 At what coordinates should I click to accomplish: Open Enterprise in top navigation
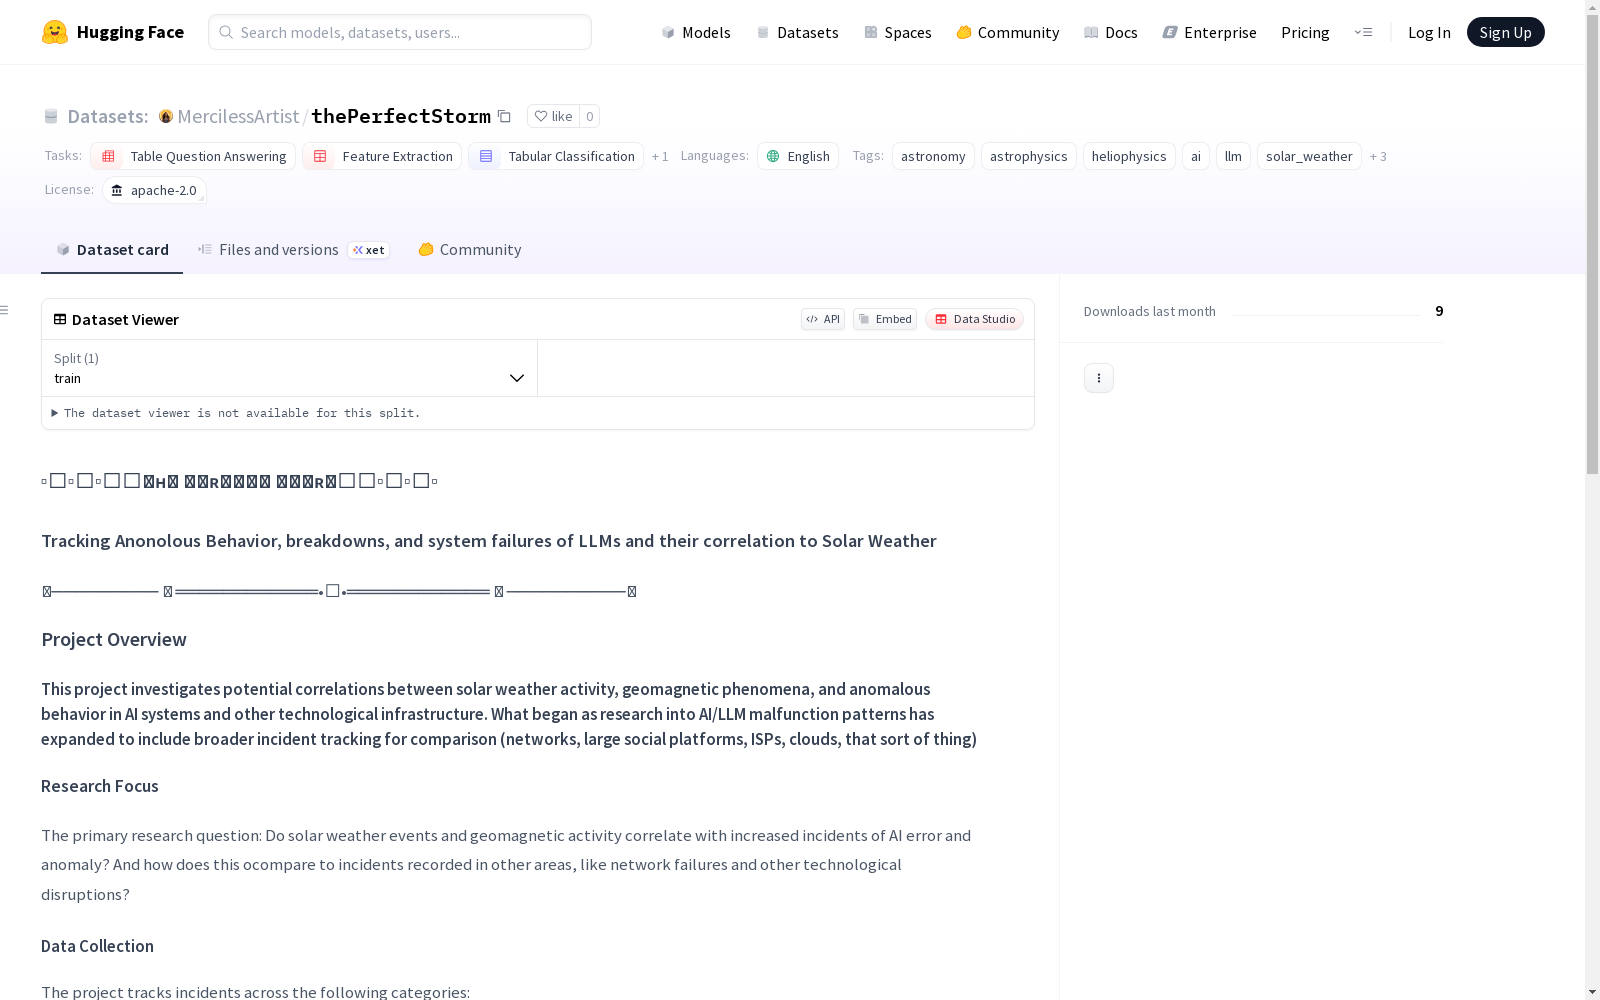point(1209,32)
